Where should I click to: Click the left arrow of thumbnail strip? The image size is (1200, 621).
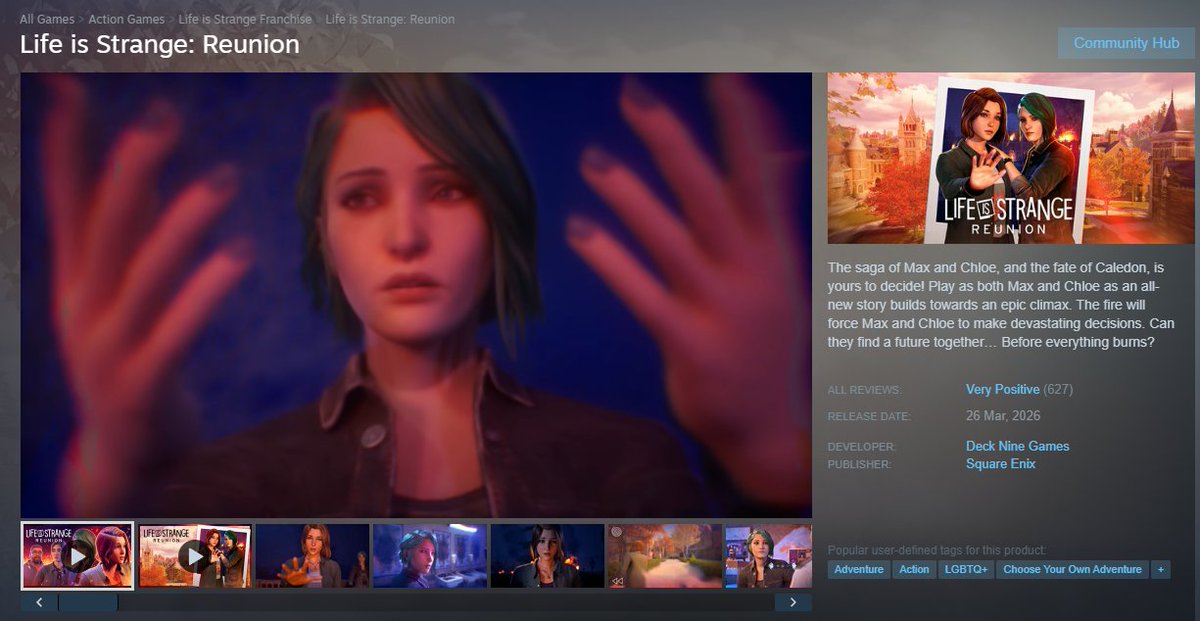point(39,602)
